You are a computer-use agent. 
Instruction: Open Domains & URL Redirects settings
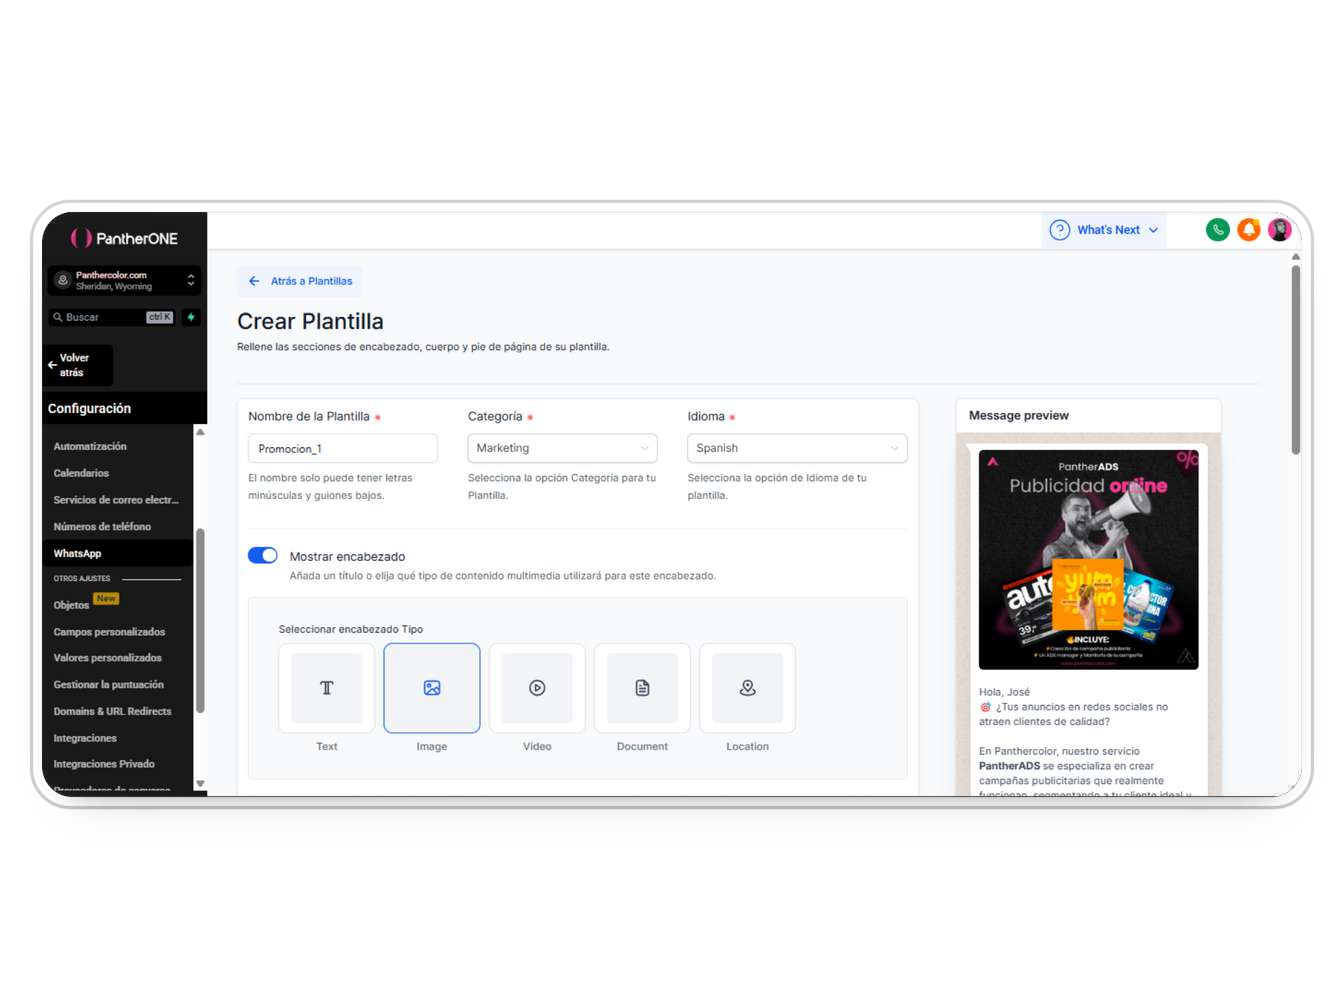pyautogui.click(x=112, y=711)
